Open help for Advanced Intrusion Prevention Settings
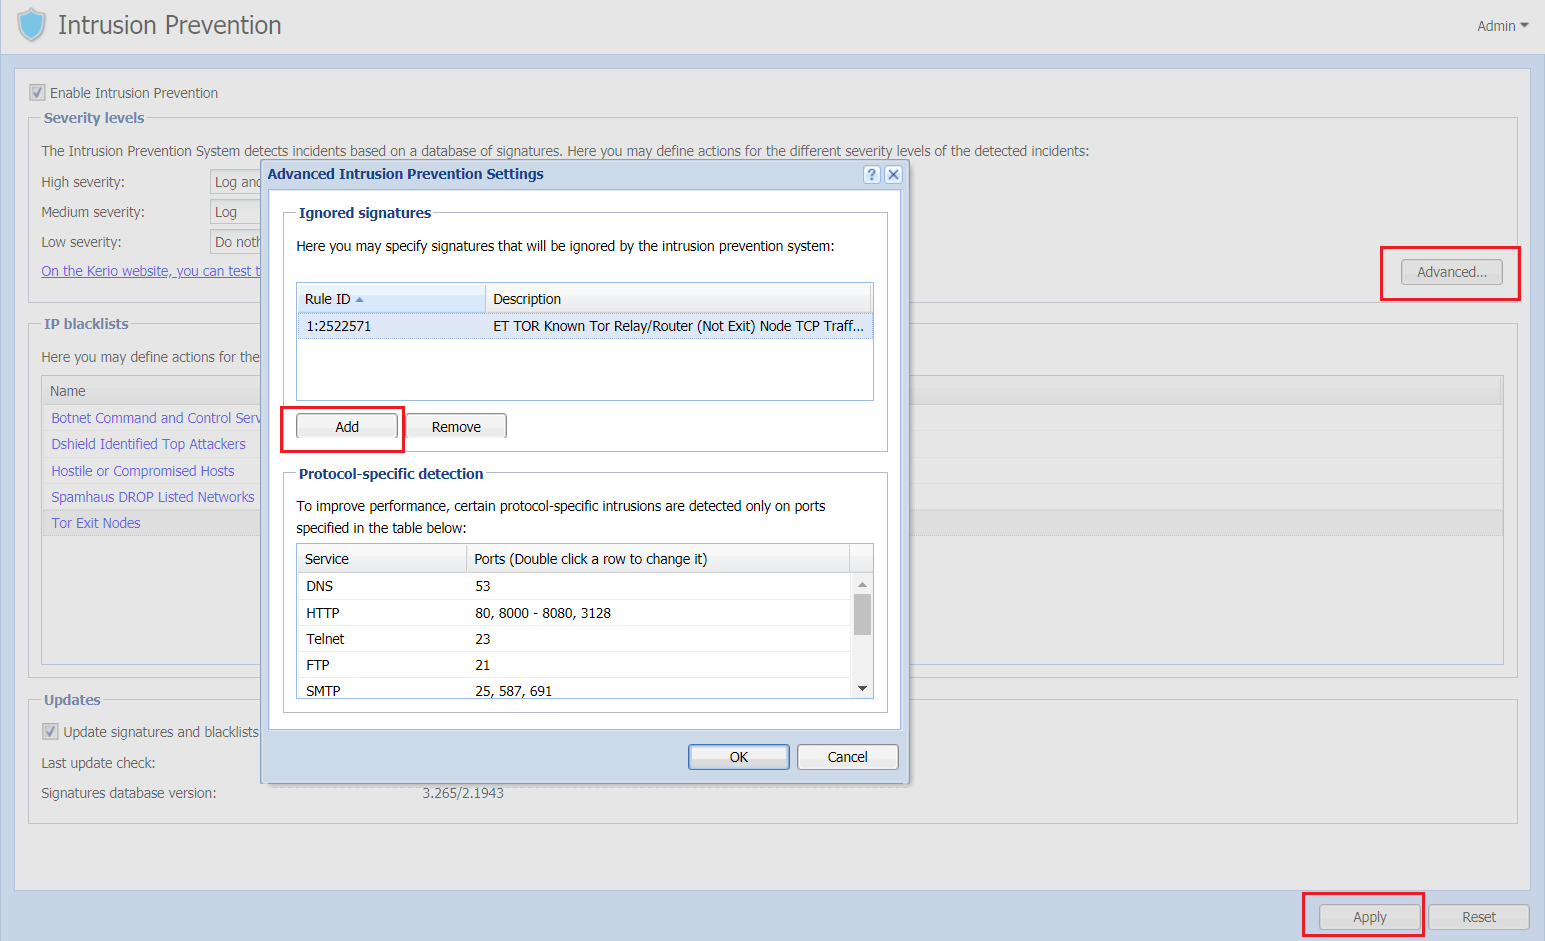The height and width of the screenshot is (941, 1545). (872, 174)
